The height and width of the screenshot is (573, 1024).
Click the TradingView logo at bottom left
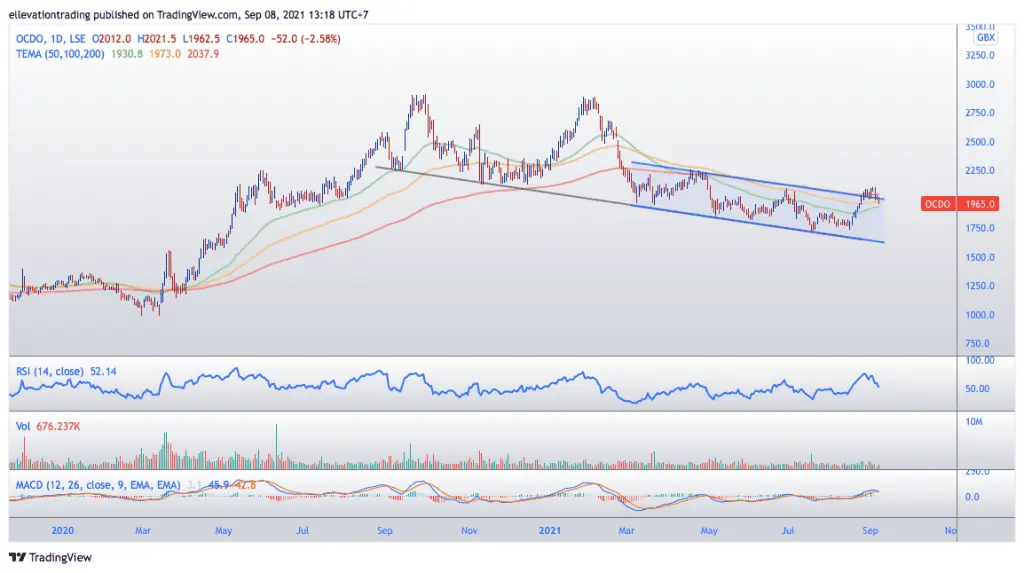(x=50, y=557)
